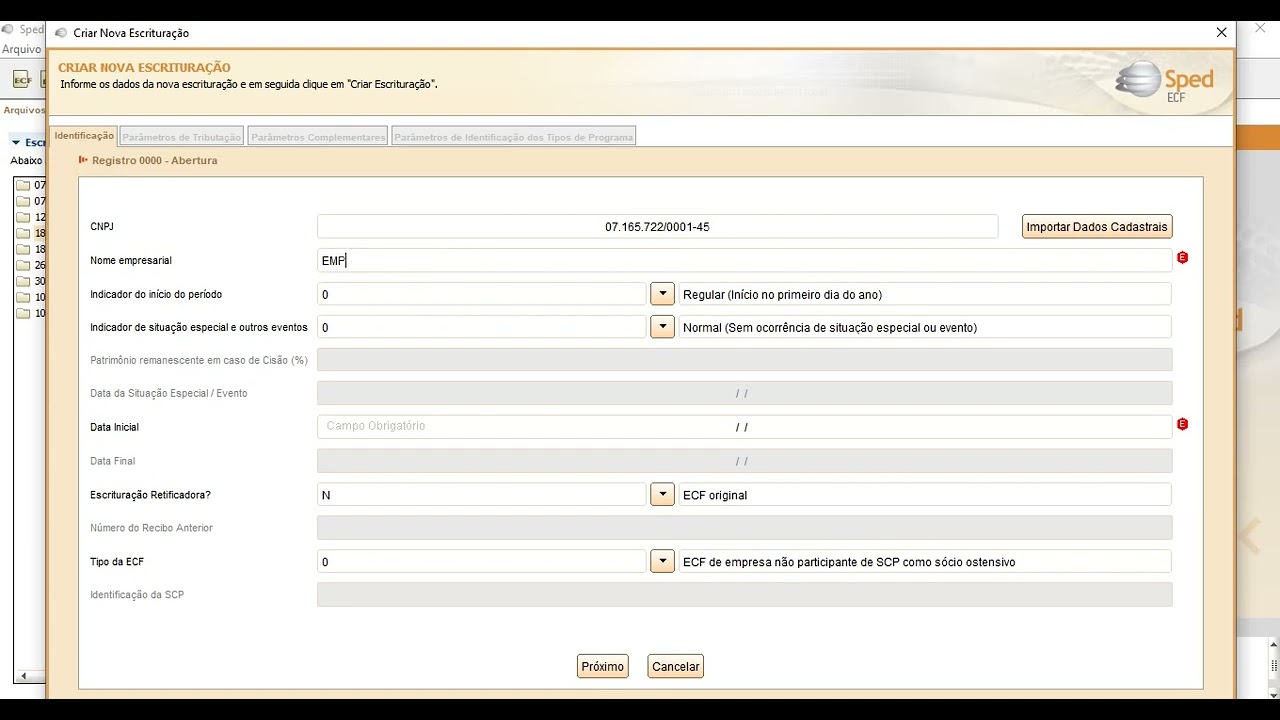Expand the Indicador de situação especial dropdown

pos(662,327)
